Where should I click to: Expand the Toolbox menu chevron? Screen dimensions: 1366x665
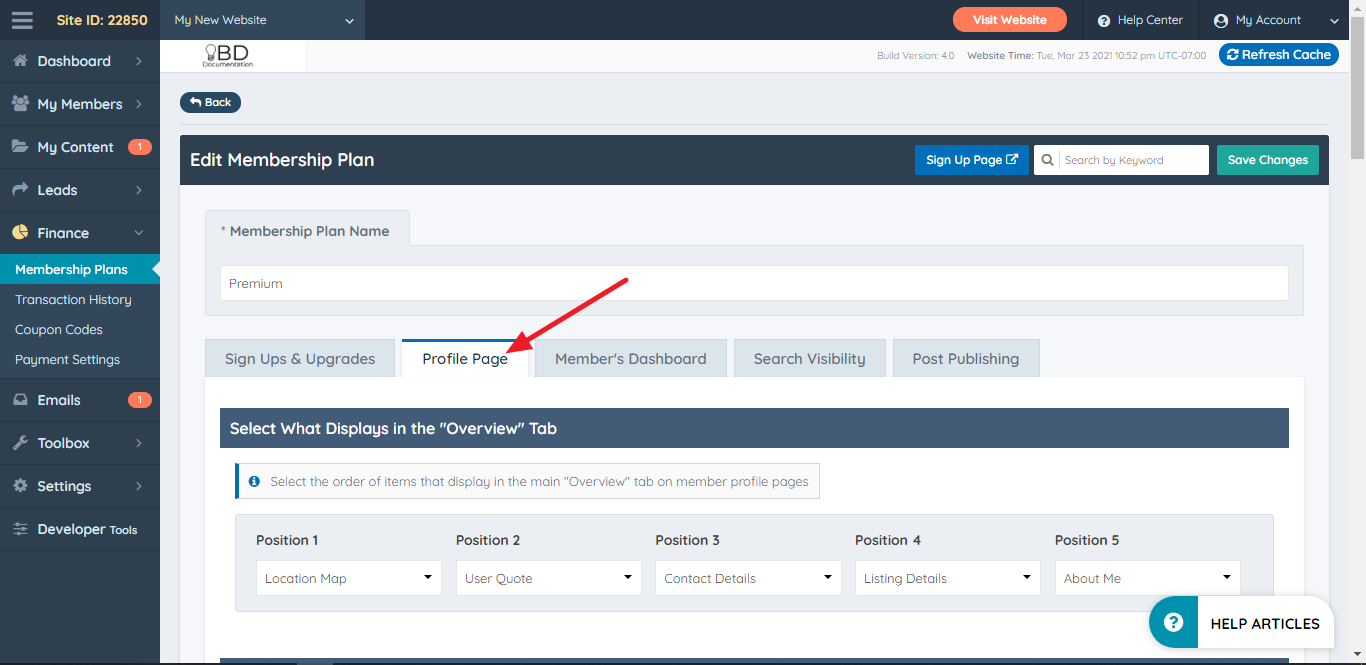tap(139, 443)
